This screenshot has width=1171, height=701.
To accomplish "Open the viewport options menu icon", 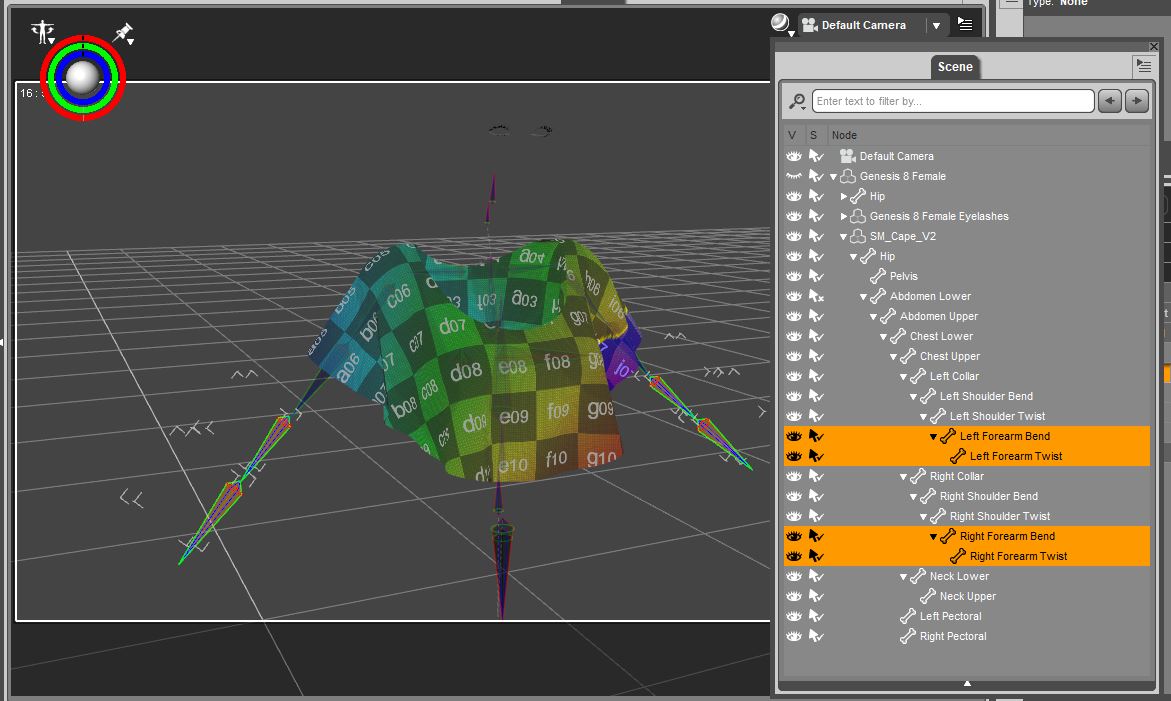I will [964, 24].
